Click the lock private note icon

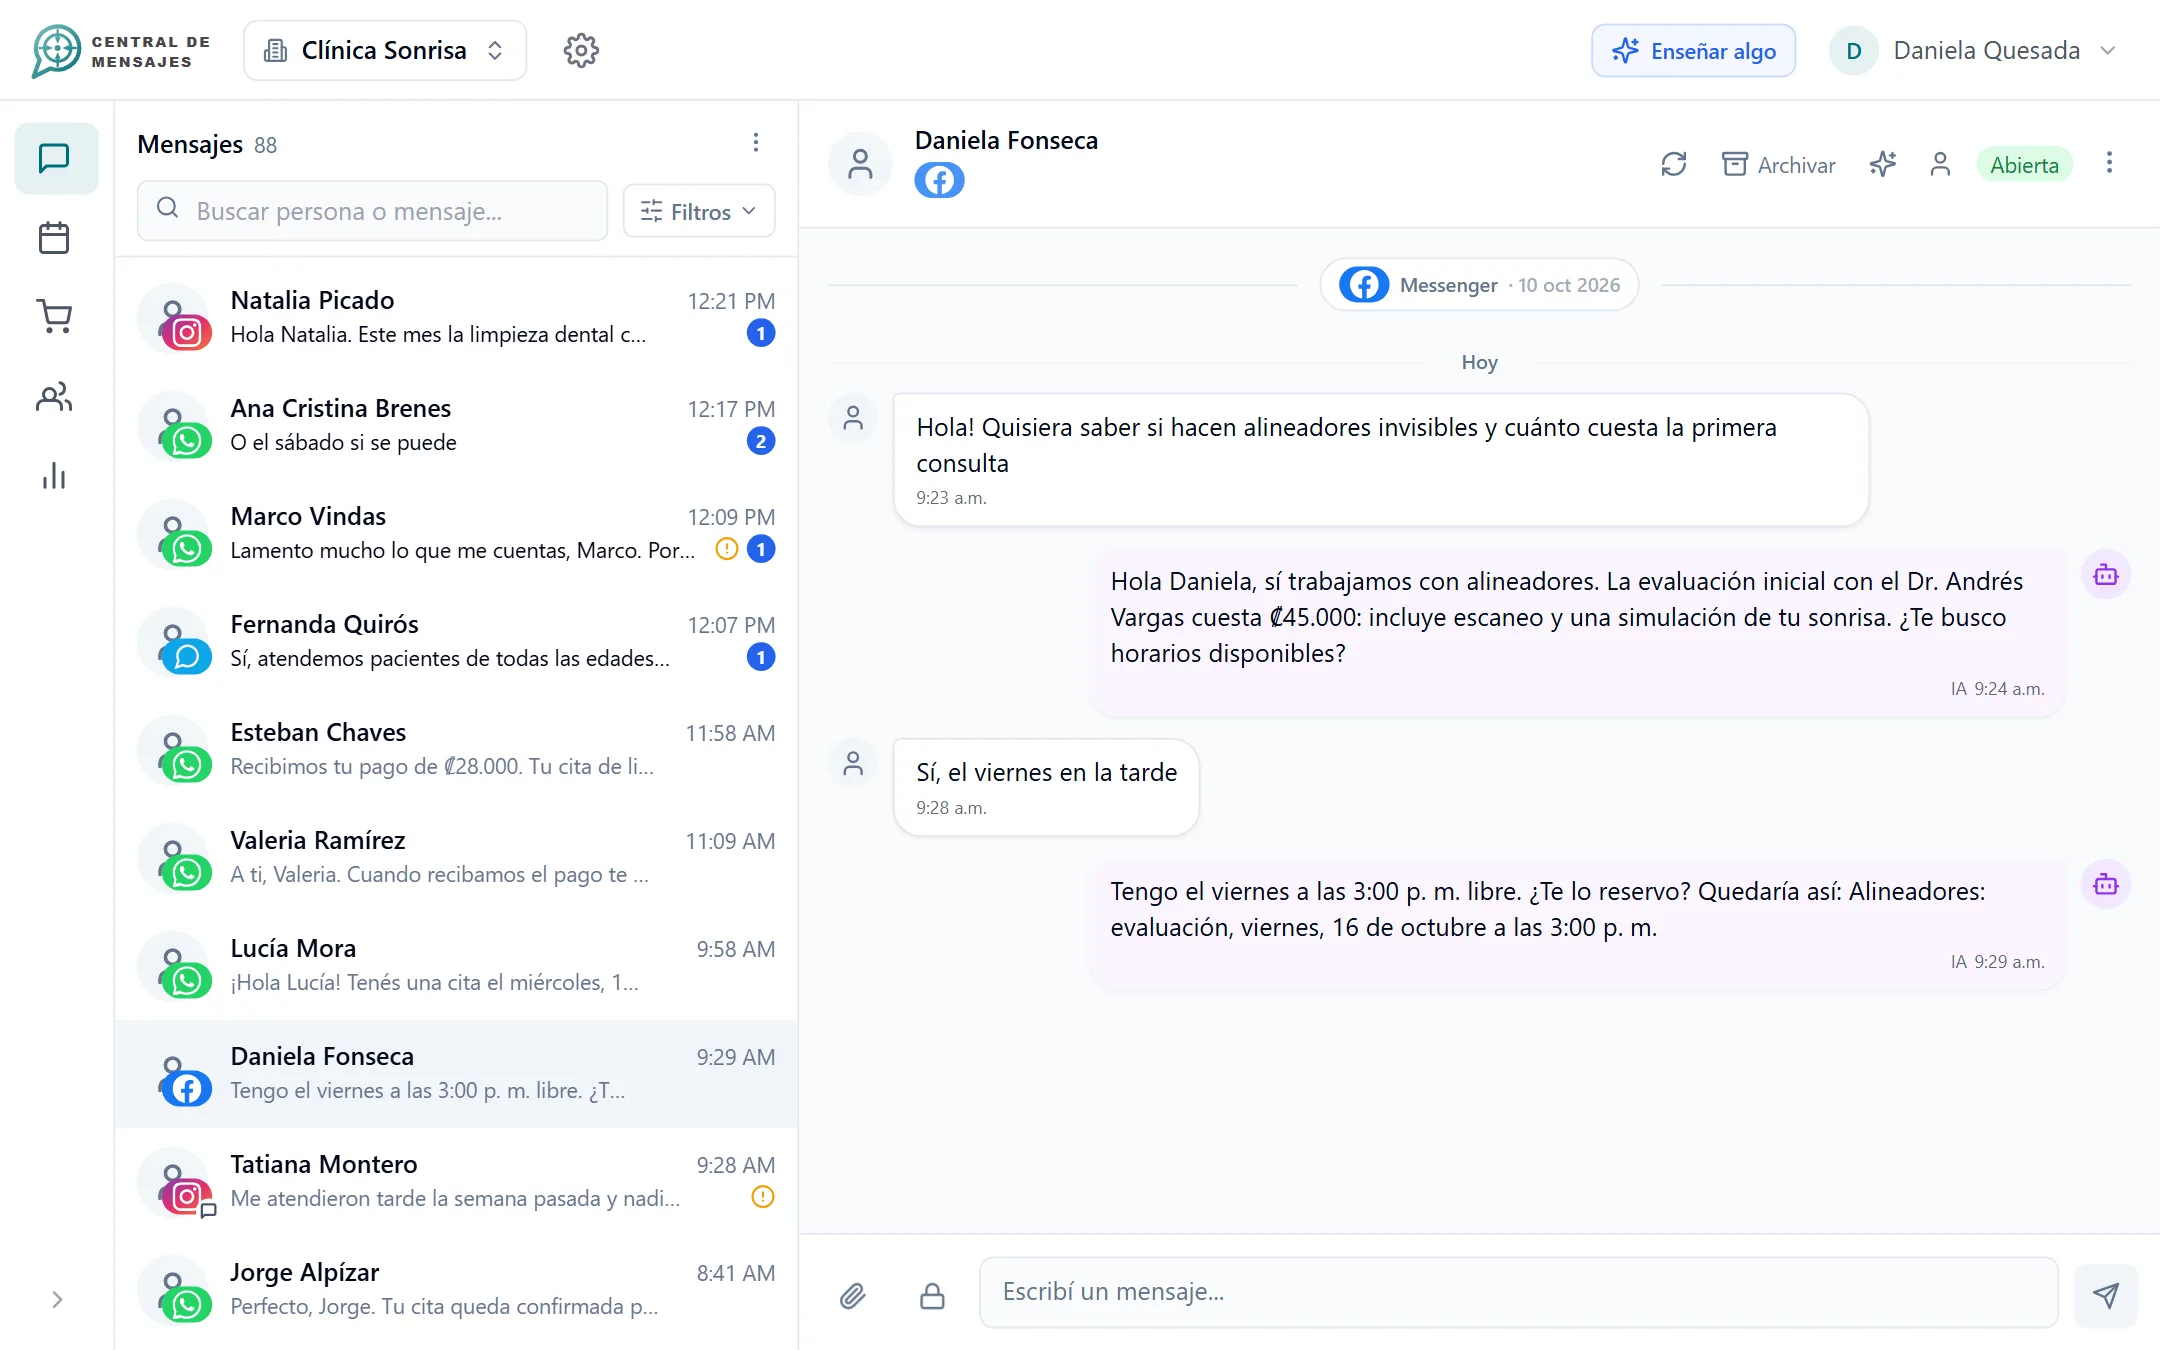tap(932, 1296)
